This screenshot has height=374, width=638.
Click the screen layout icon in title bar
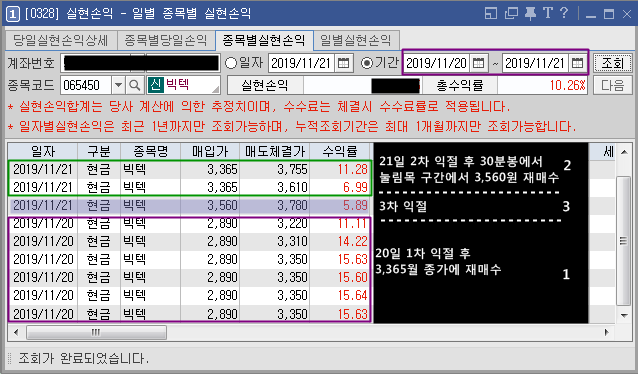pos(491,13)
